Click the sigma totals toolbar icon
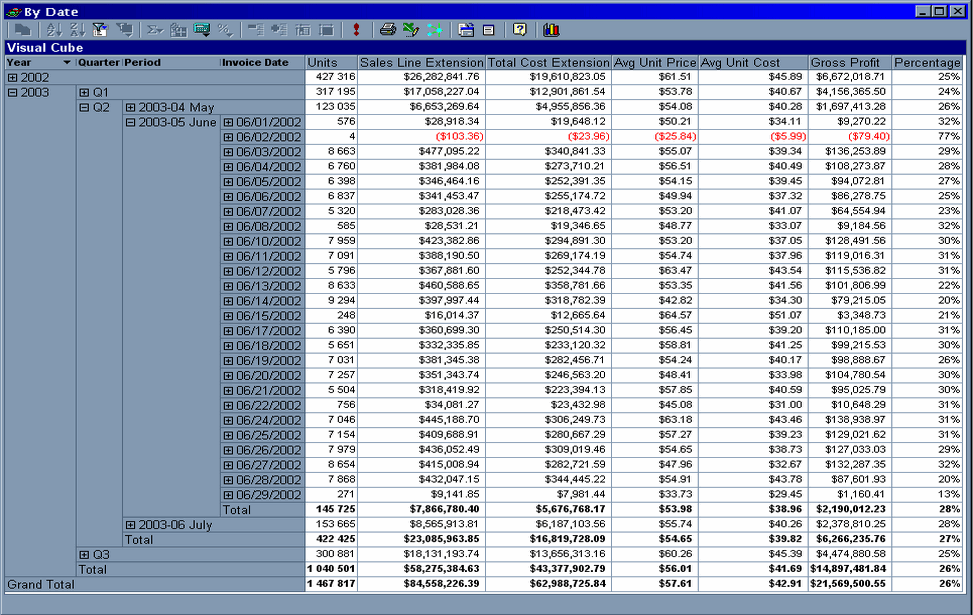Viewport: 973px width, 615px height. tap(155, 30)
